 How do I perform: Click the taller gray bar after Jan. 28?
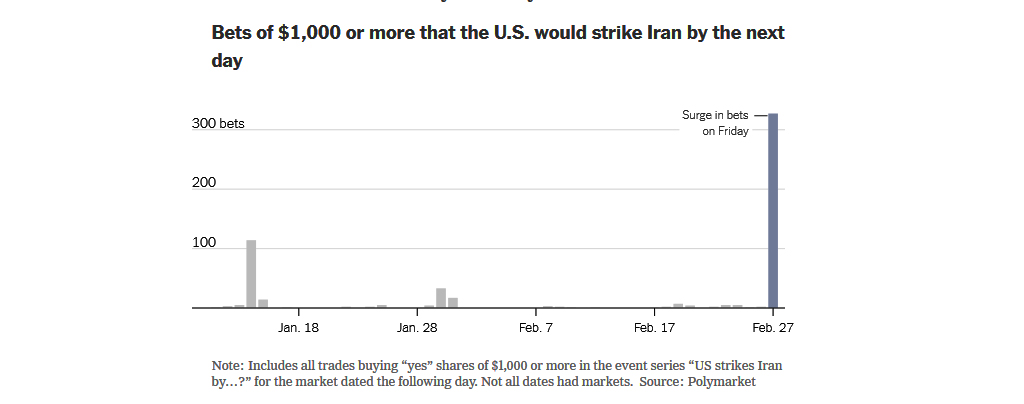click(x=441, y=298)
